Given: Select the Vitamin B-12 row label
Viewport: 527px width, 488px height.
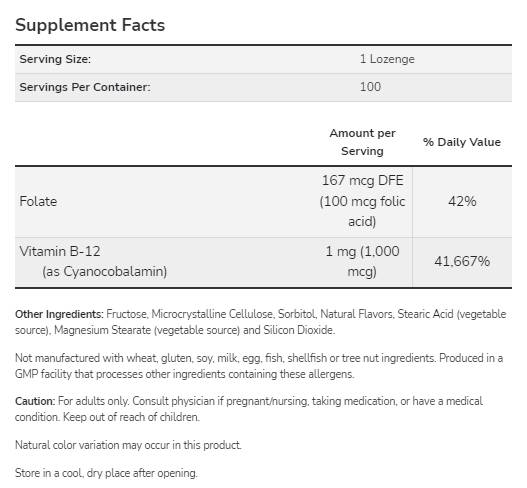Looking at the screenshot, I should click(x=60, y=251).
